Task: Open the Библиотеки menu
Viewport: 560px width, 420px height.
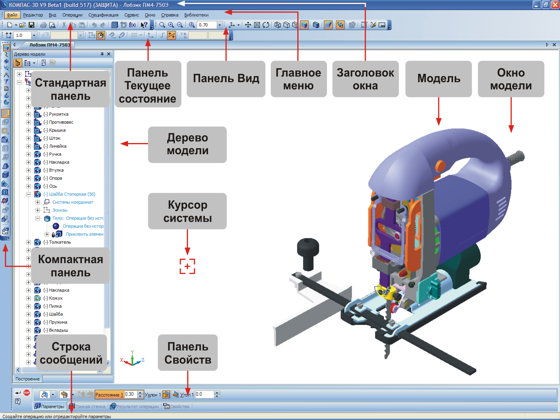Action: pos(196,15)
